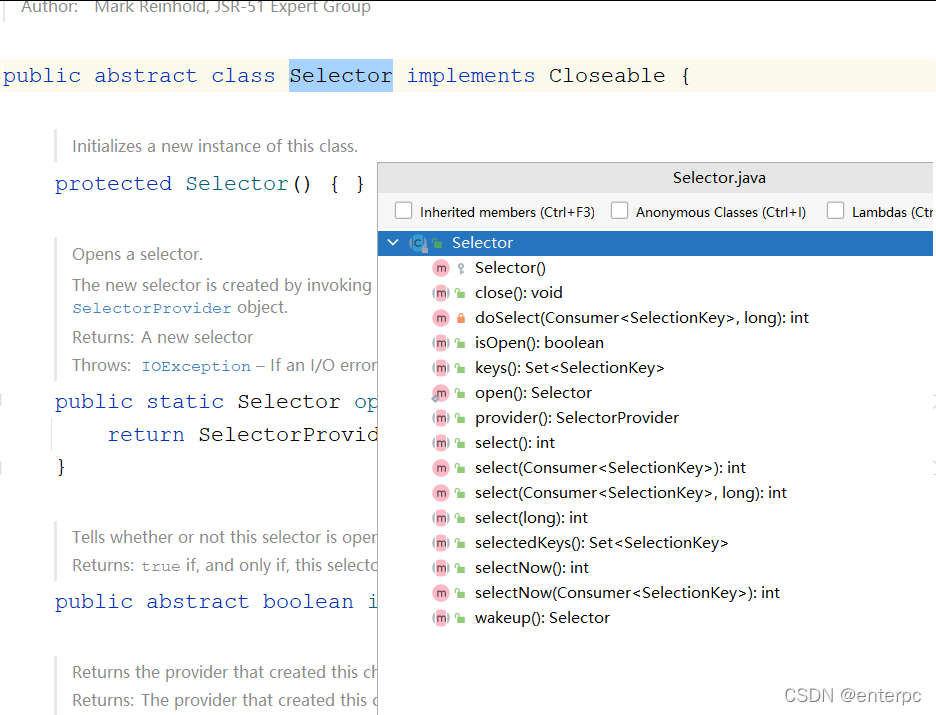Select the Selector class row in structure popup
This screenshot has width=936, height=715.
click(x=655, y=243)
